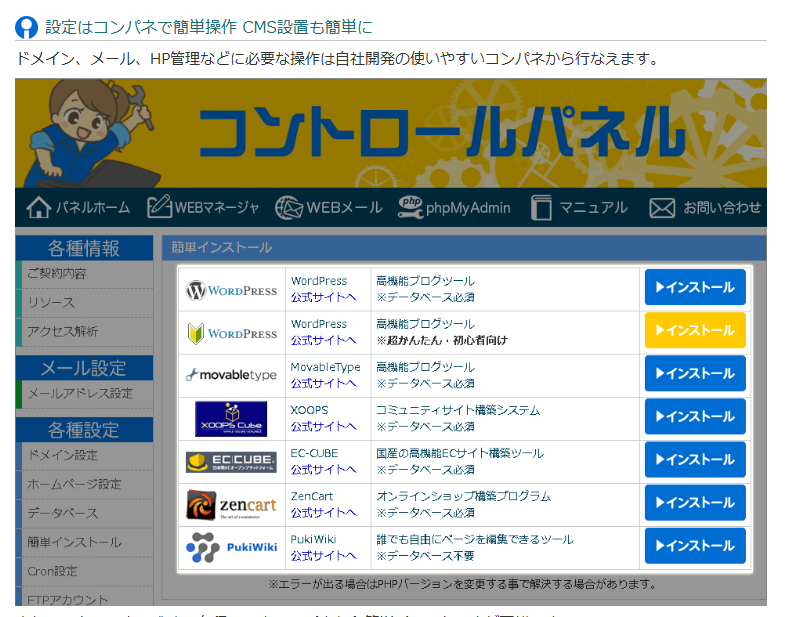Viewport: 789px width, 617px height.
Task: Click the WordPress logo in first row
Action: pos(231,290)
